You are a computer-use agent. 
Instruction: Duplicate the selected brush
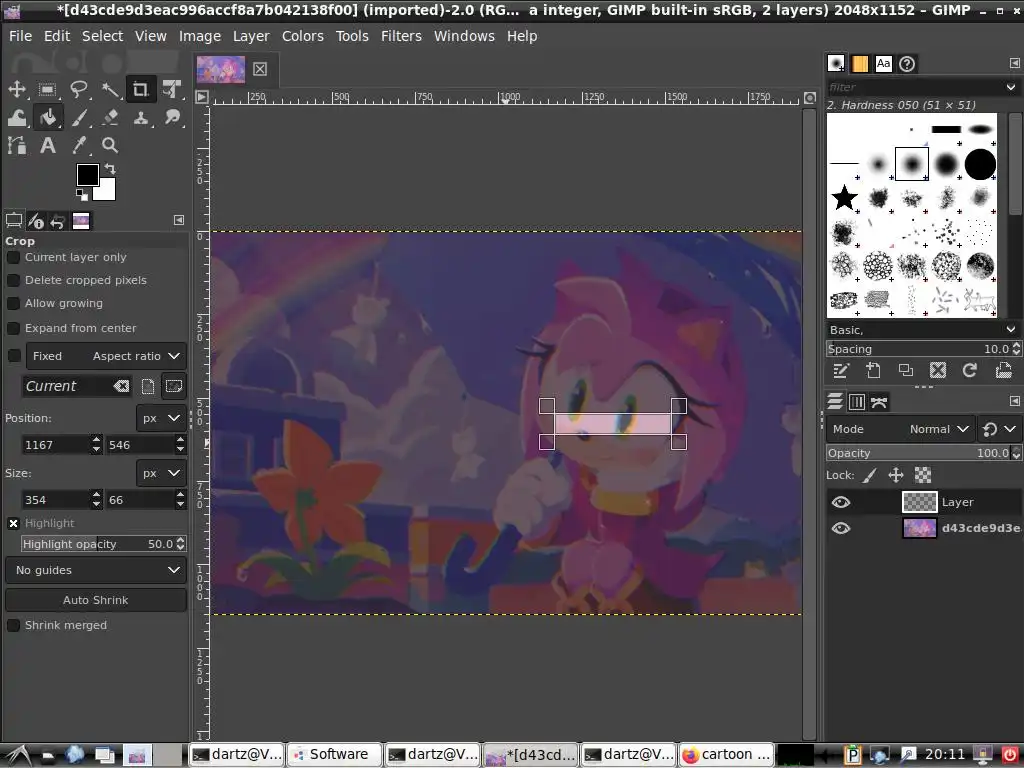coord(906,371)
